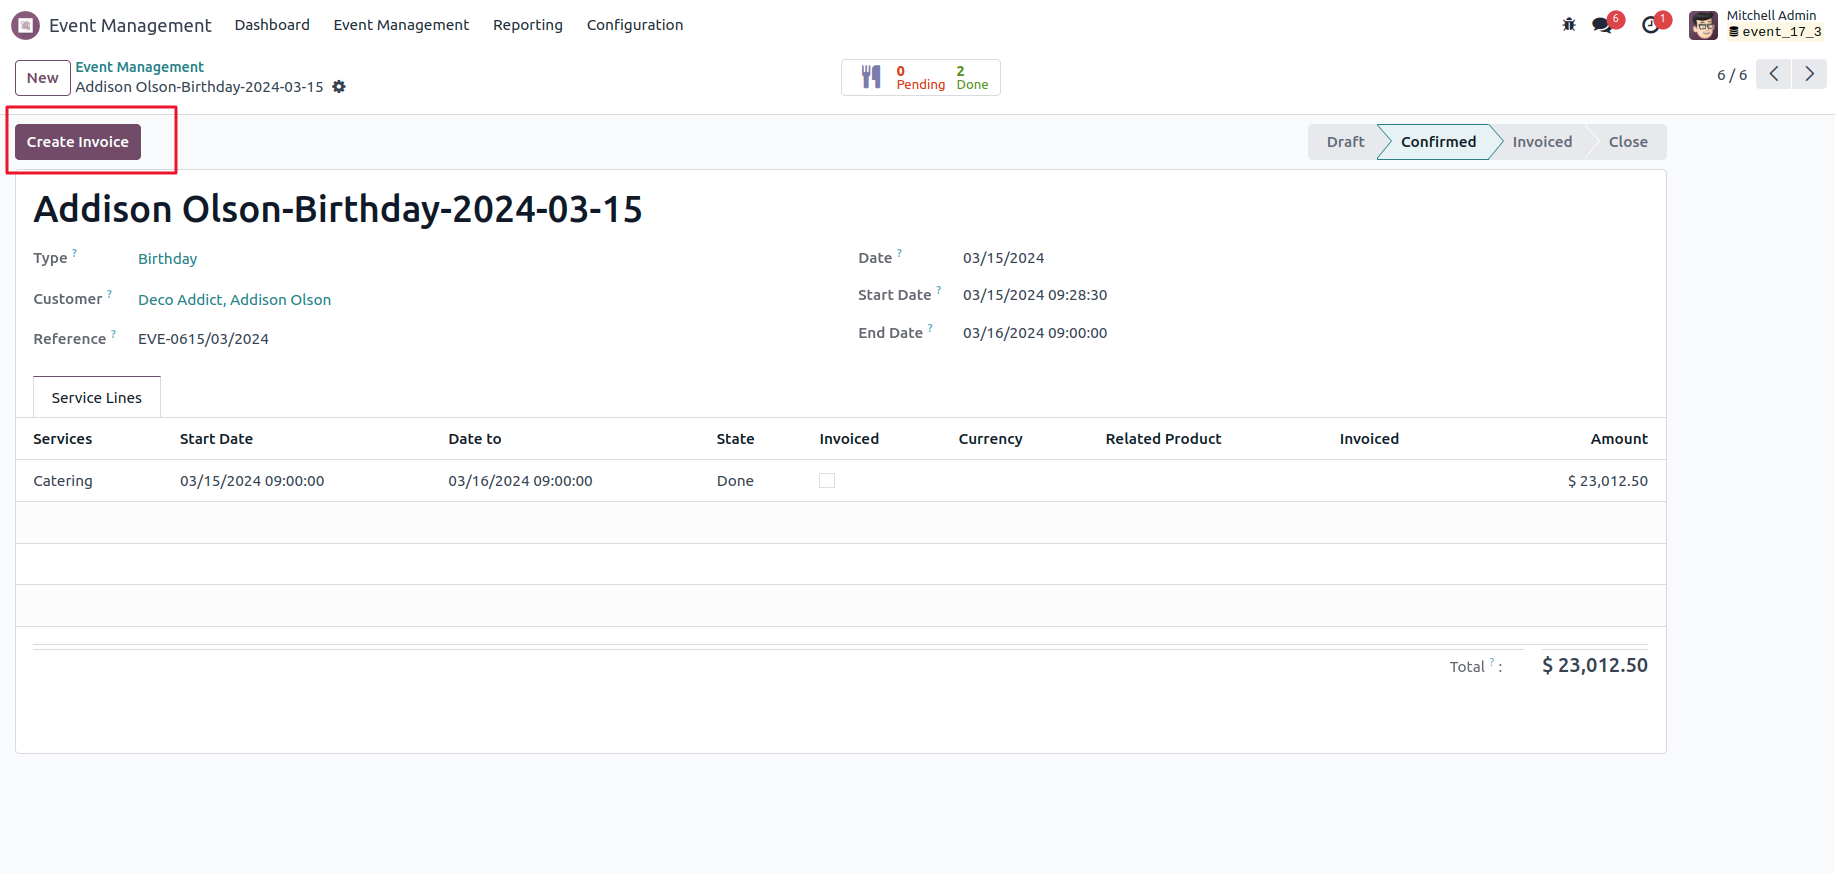Viewport: 1835px width, 873px height.
Task: Sort by Start Date column header
Action: click(216, 439)
